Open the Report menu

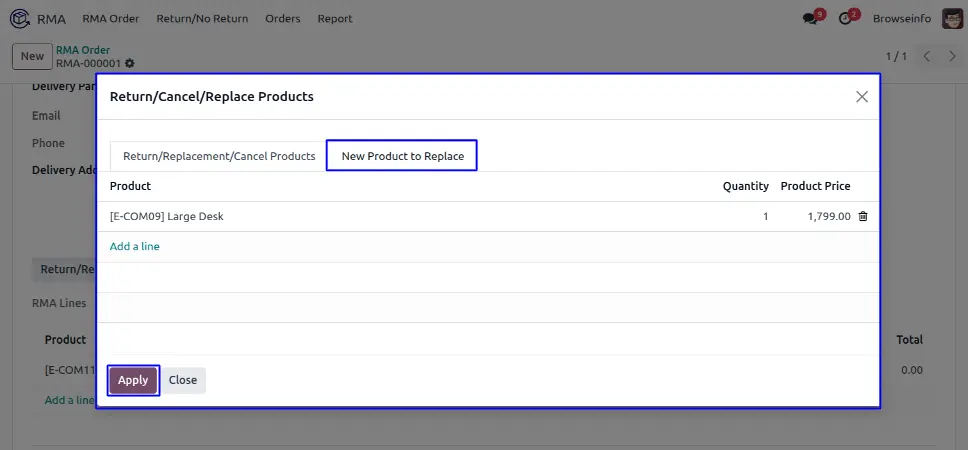[x=335, y=18]
